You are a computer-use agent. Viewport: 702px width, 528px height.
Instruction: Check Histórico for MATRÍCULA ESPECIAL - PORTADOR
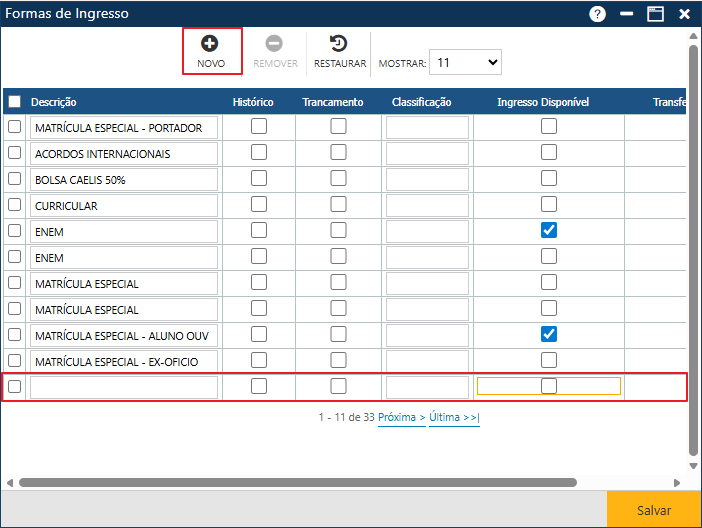point(259,126)
